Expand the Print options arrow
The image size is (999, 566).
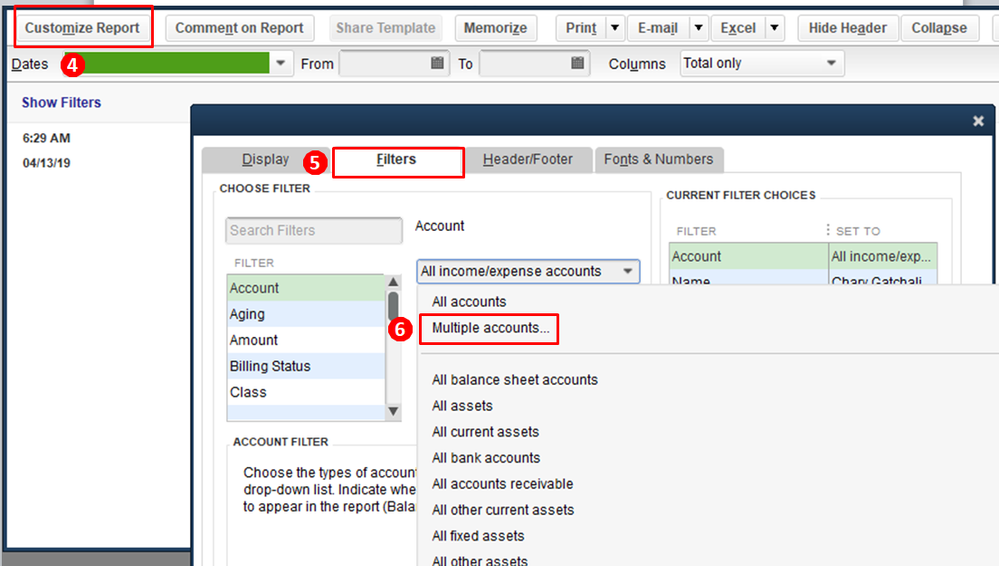point(615,28)
